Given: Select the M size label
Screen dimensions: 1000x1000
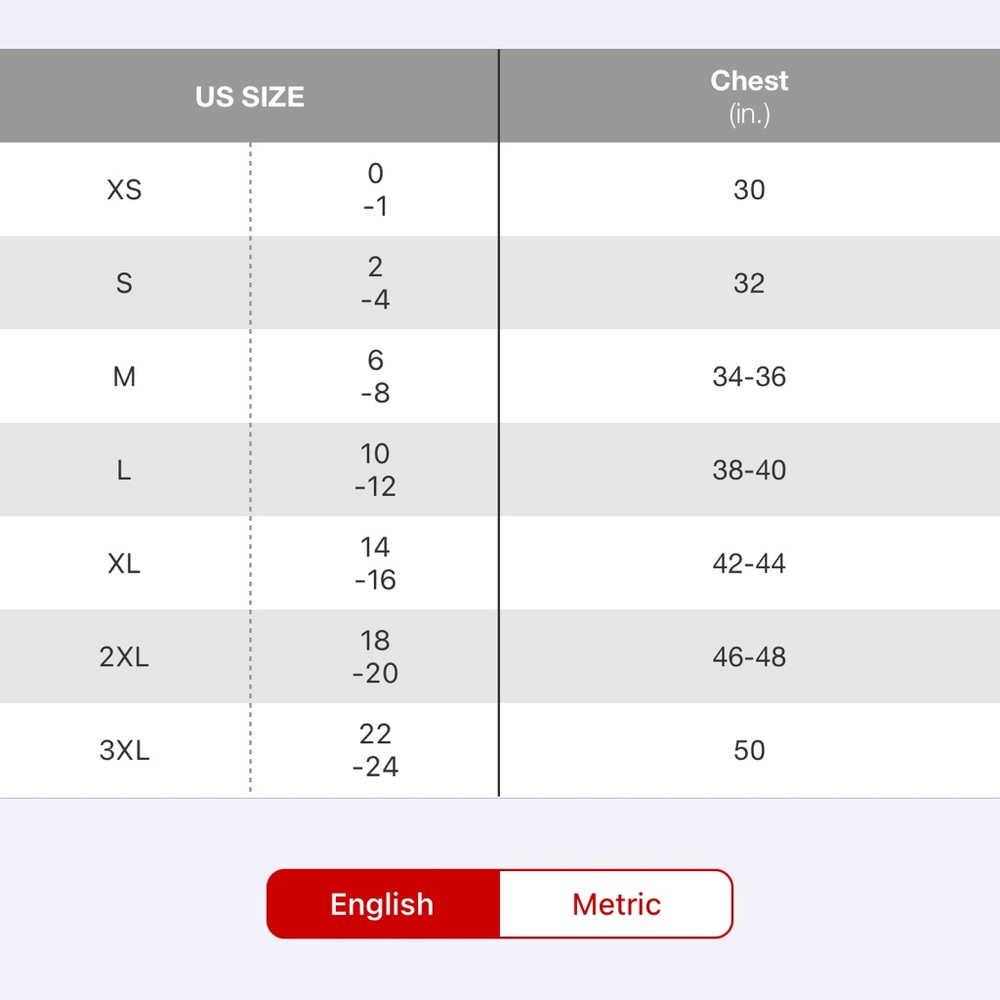Looking at the screenshot, I should pyautogui.click(x=124, y=376).
